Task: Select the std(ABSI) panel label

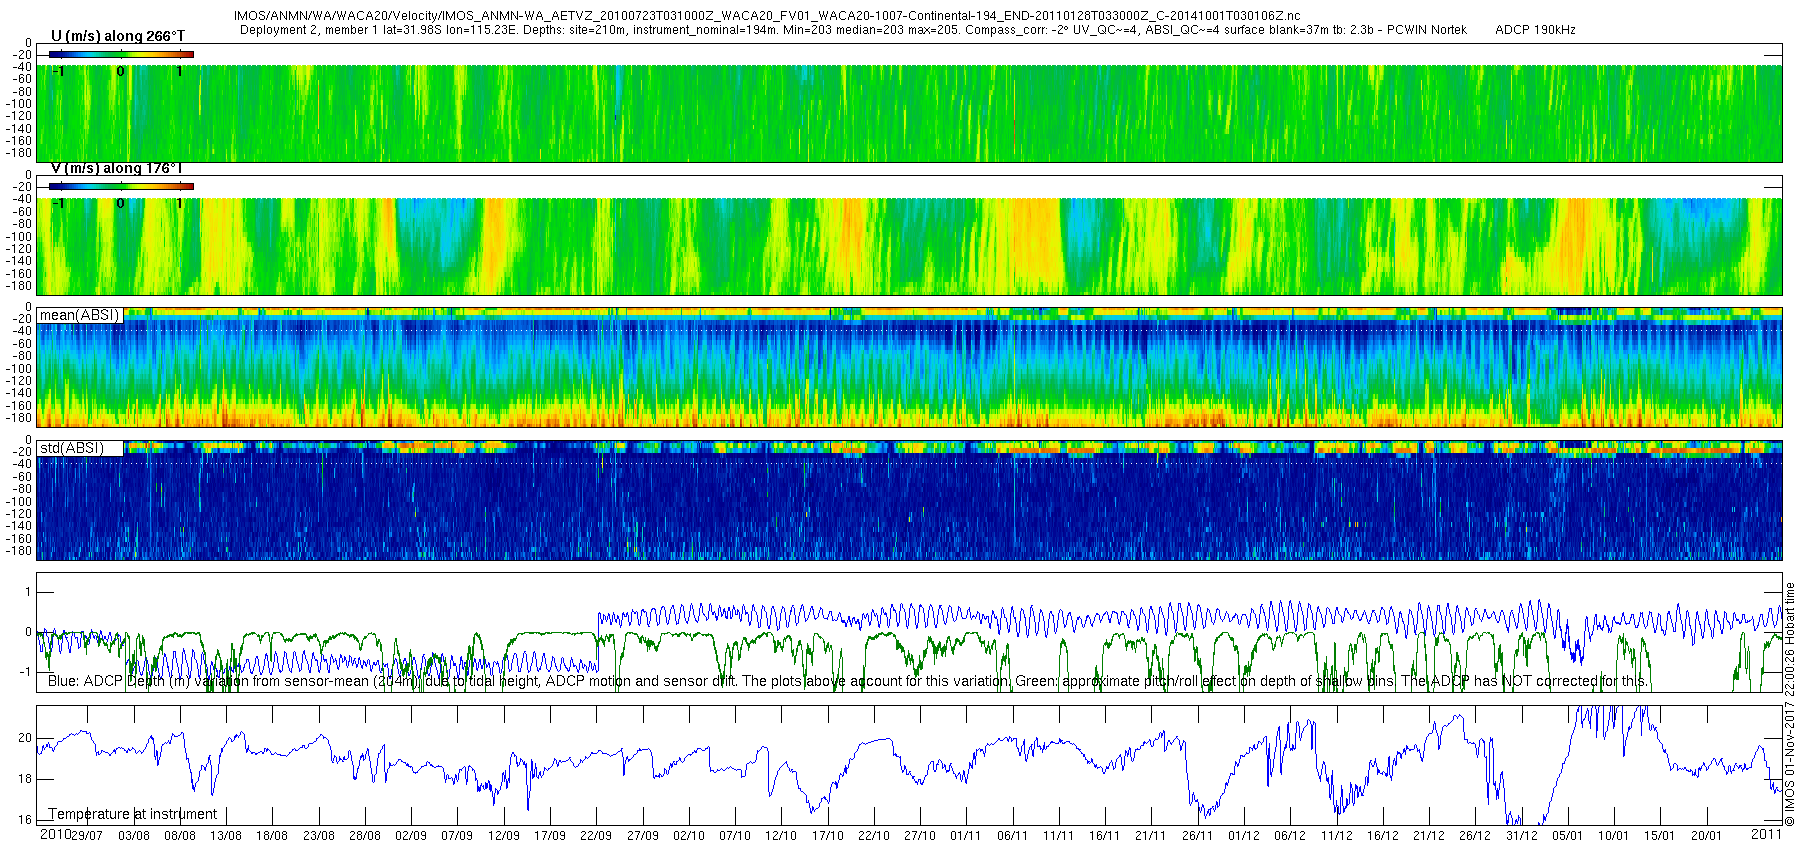Action: point(71,448)
